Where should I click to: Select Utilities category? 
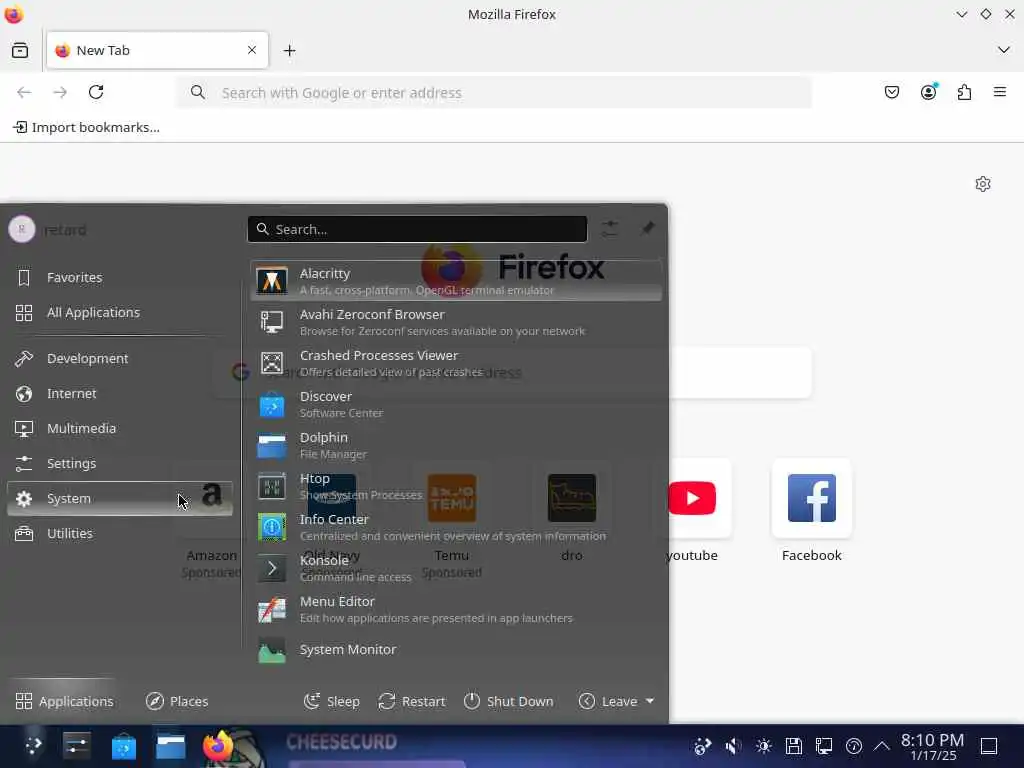[120, 534]
